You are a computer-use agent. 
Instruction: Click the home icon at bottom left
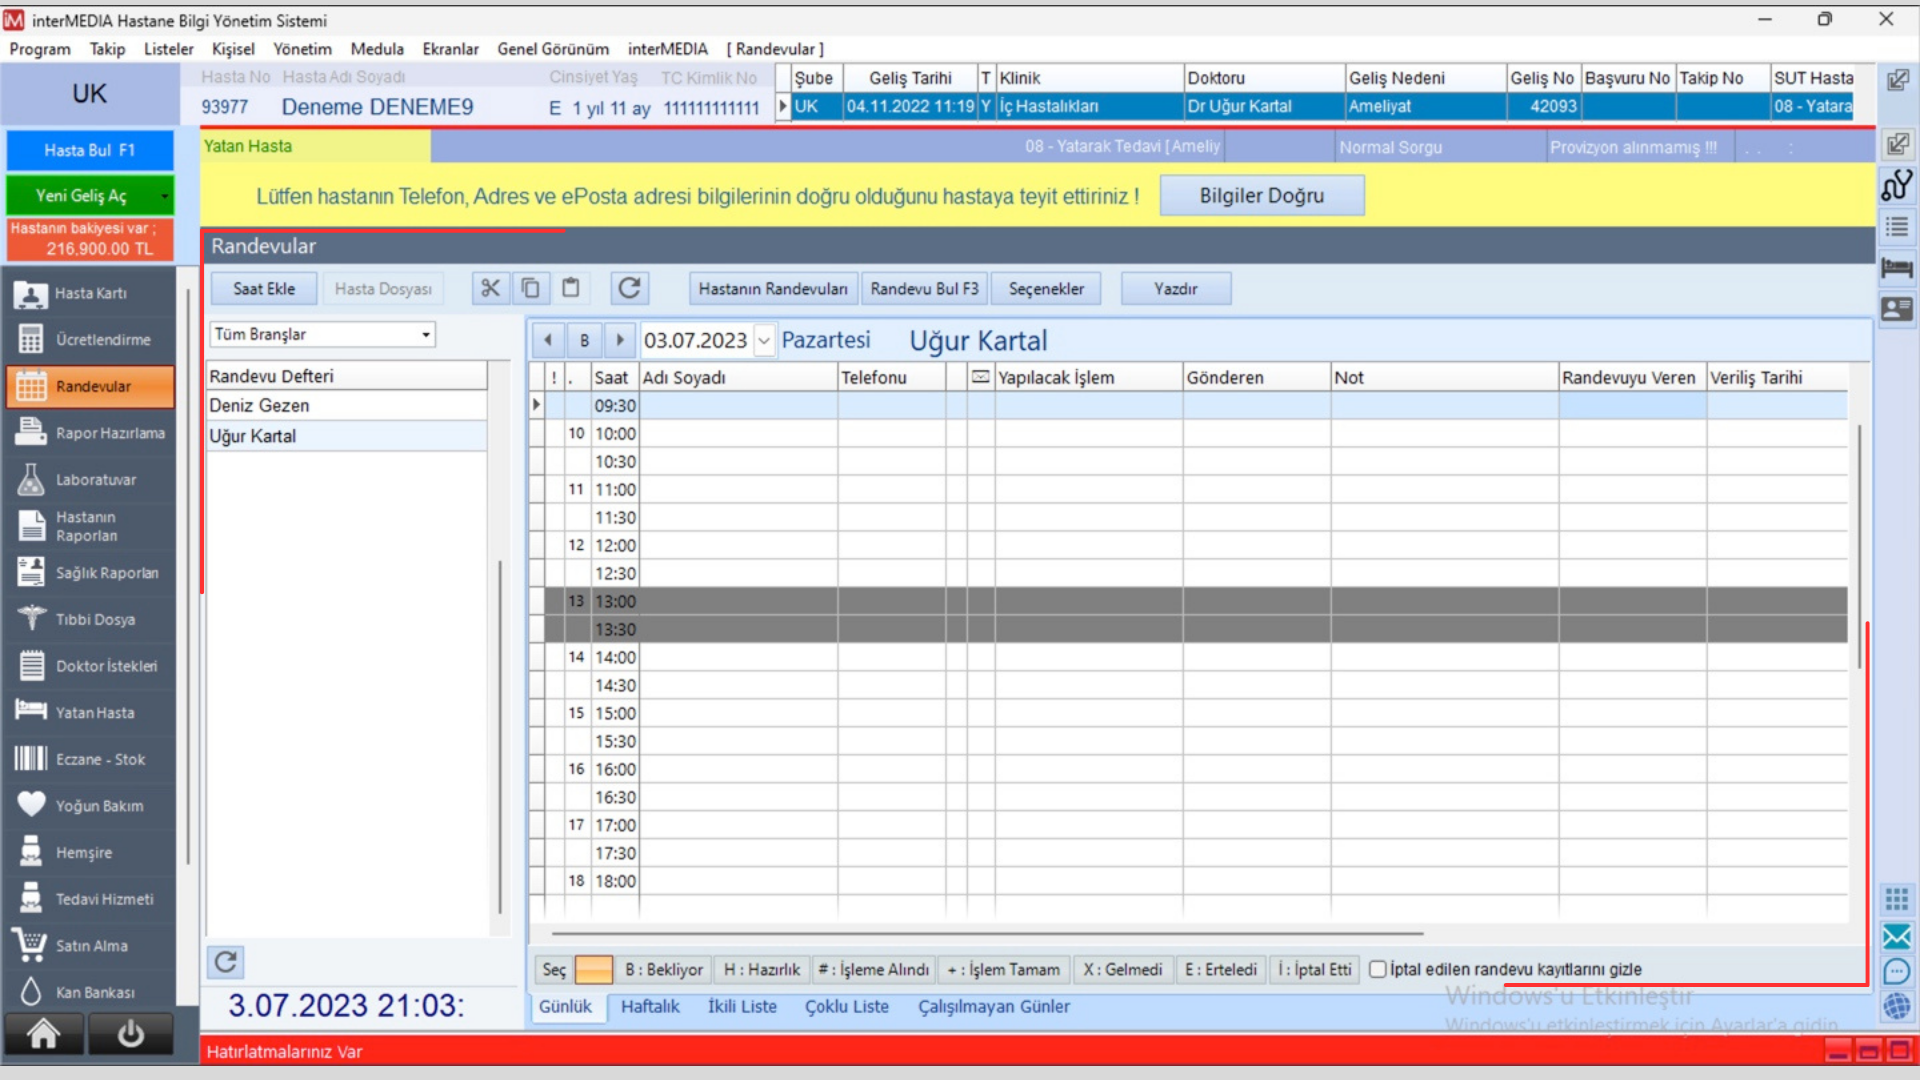tap(43, 1034)
